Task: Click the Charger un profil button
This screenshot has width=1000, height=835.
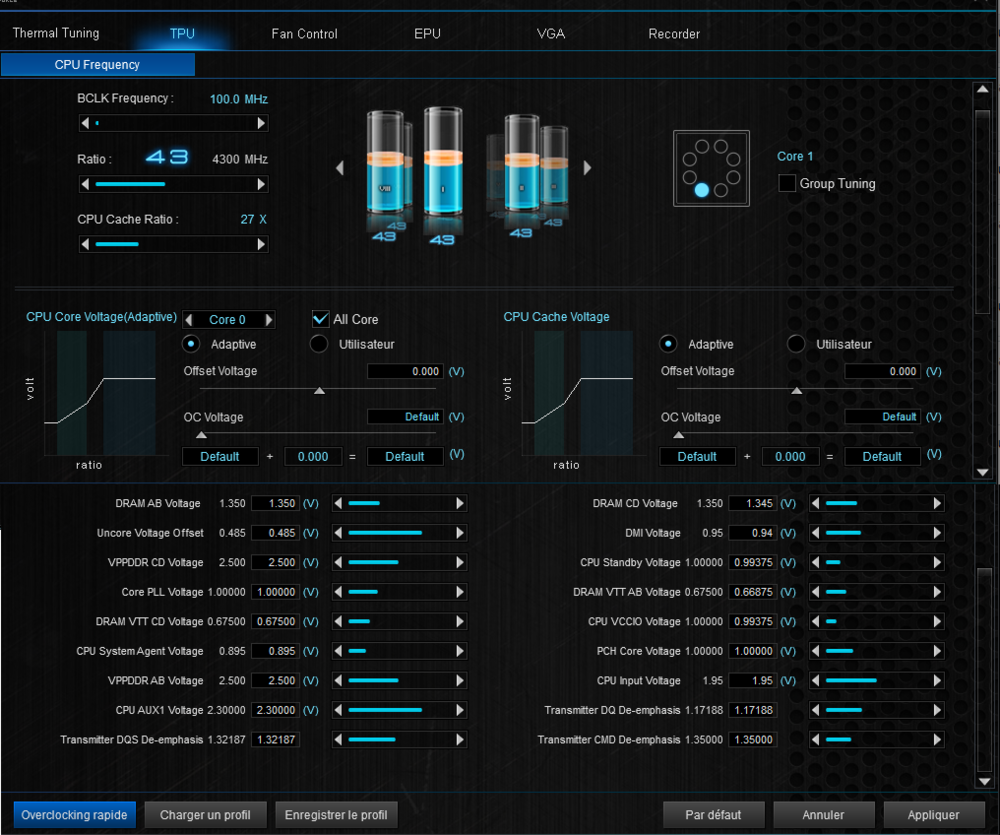Action: click(205, 815)
